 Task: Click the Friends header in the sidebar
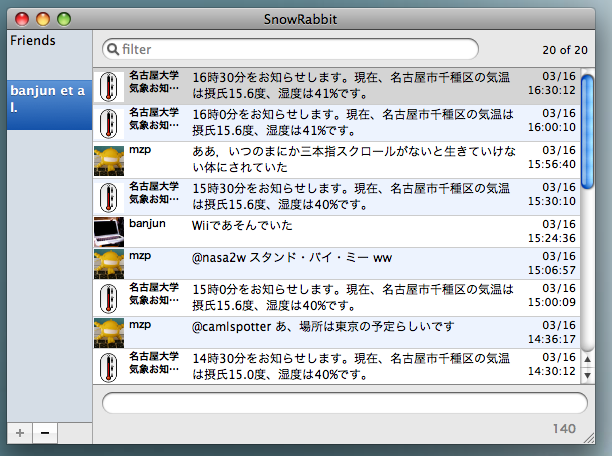33,41
